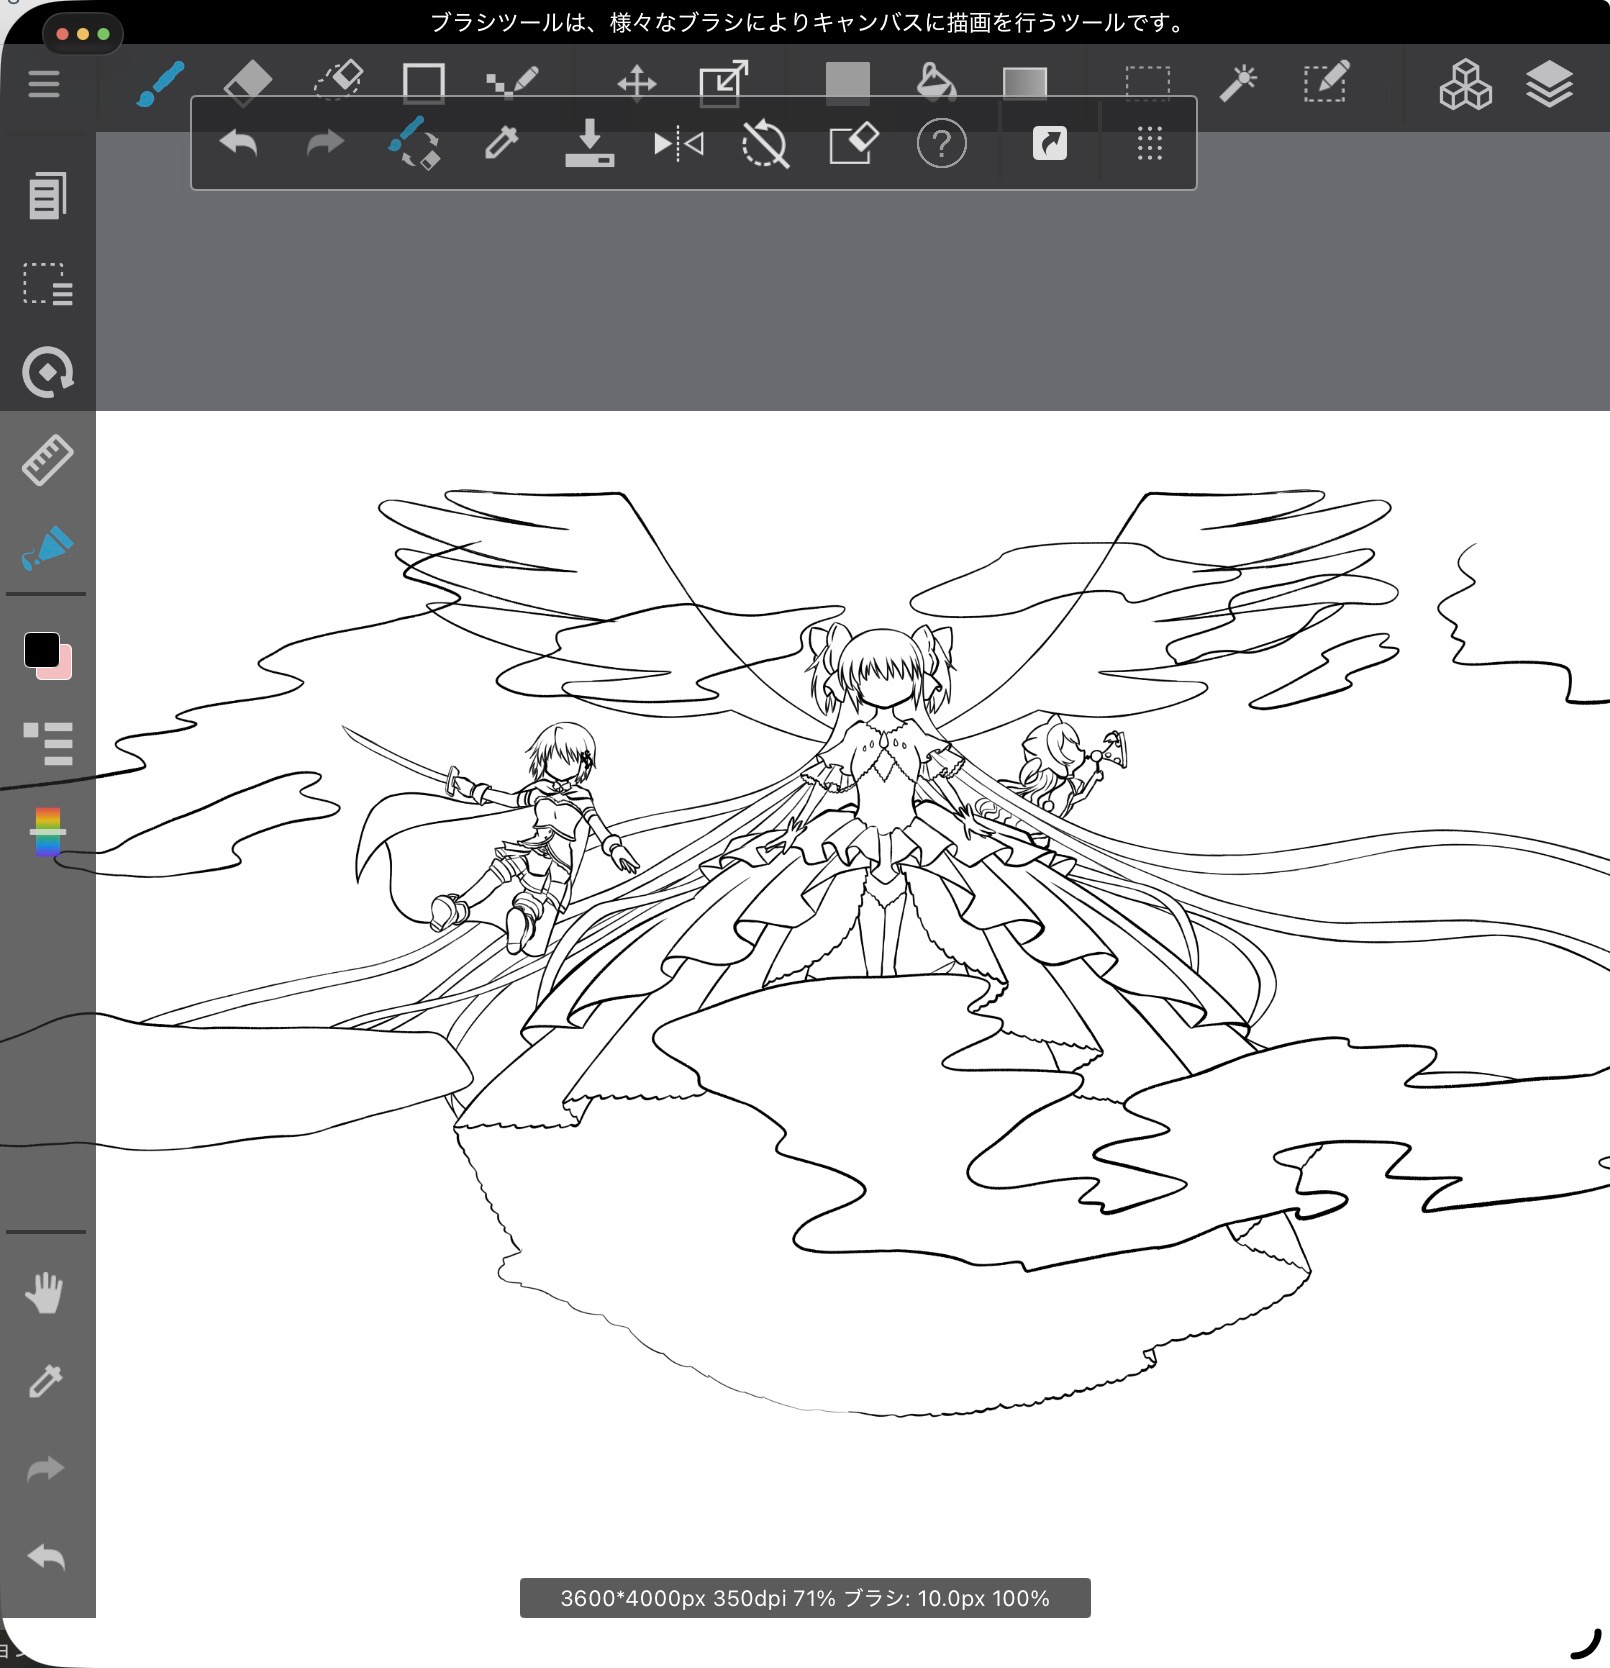Image resolution: width=1610 pixels, height=1668 pixels.
Task: Open the Materials cubes panel
Action: click(1465, 84)
